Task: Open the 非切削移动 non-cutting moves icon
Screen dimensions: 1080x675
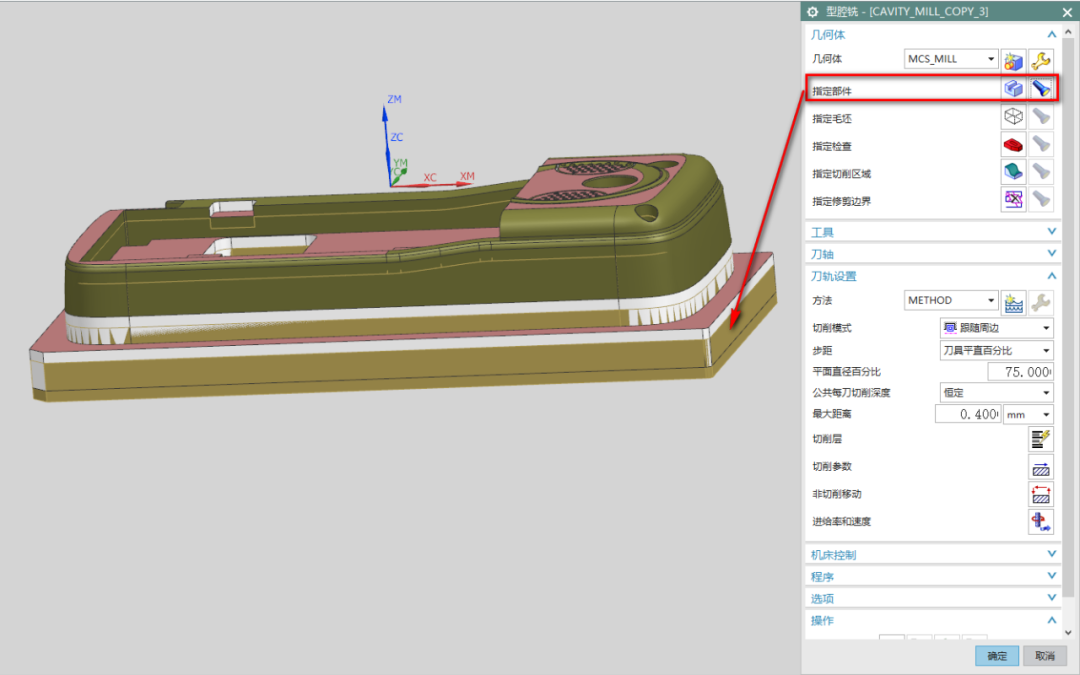Action: click(x=1041, y=494)
